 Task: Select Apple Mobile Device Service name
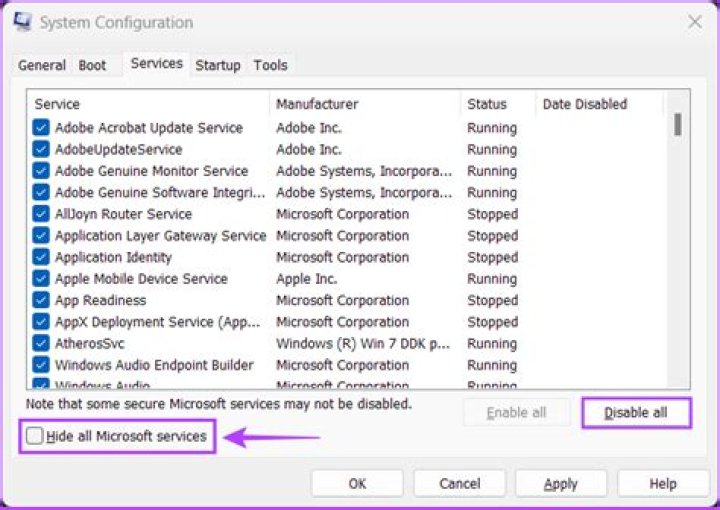tap(141, 279)
